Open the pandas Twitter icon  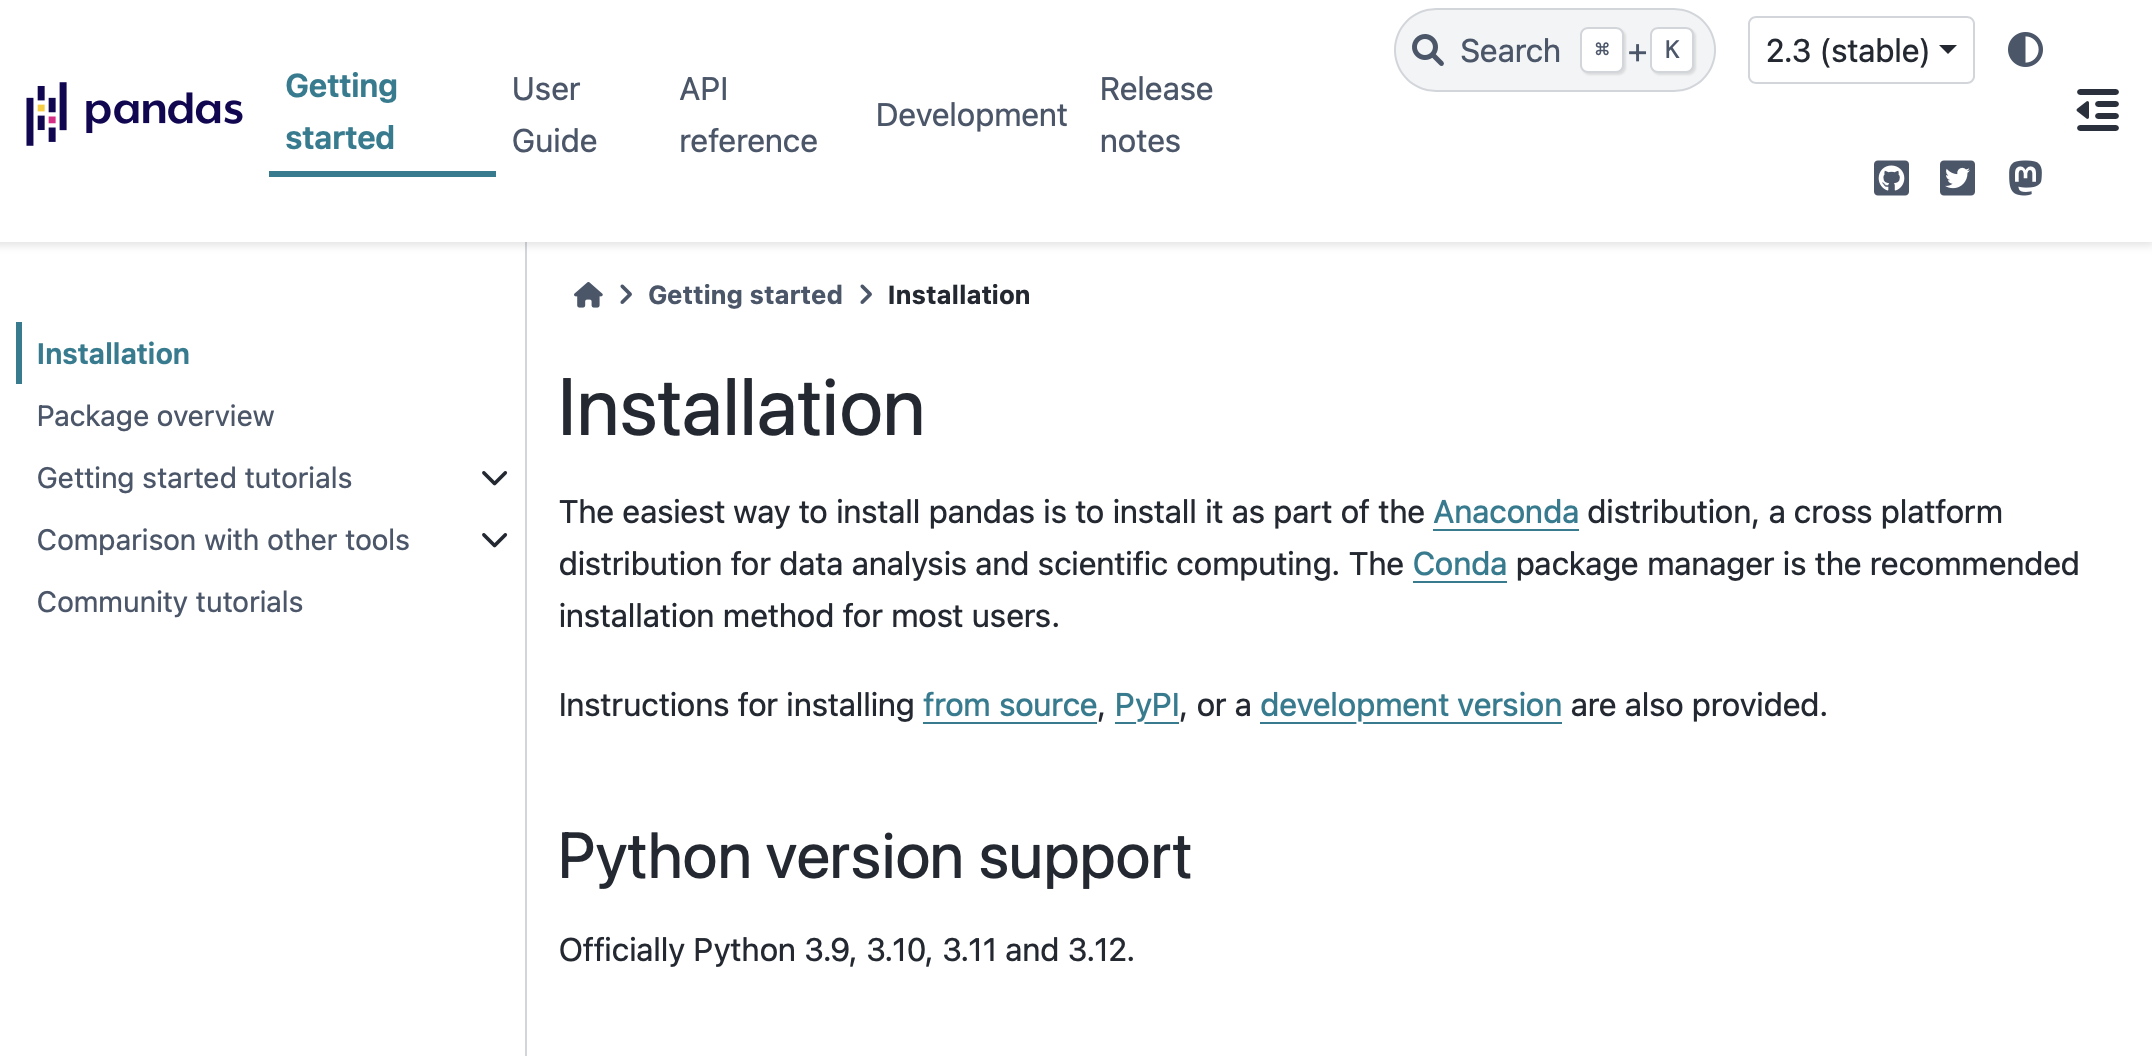pyautogui.click(x=1958, y=178)
